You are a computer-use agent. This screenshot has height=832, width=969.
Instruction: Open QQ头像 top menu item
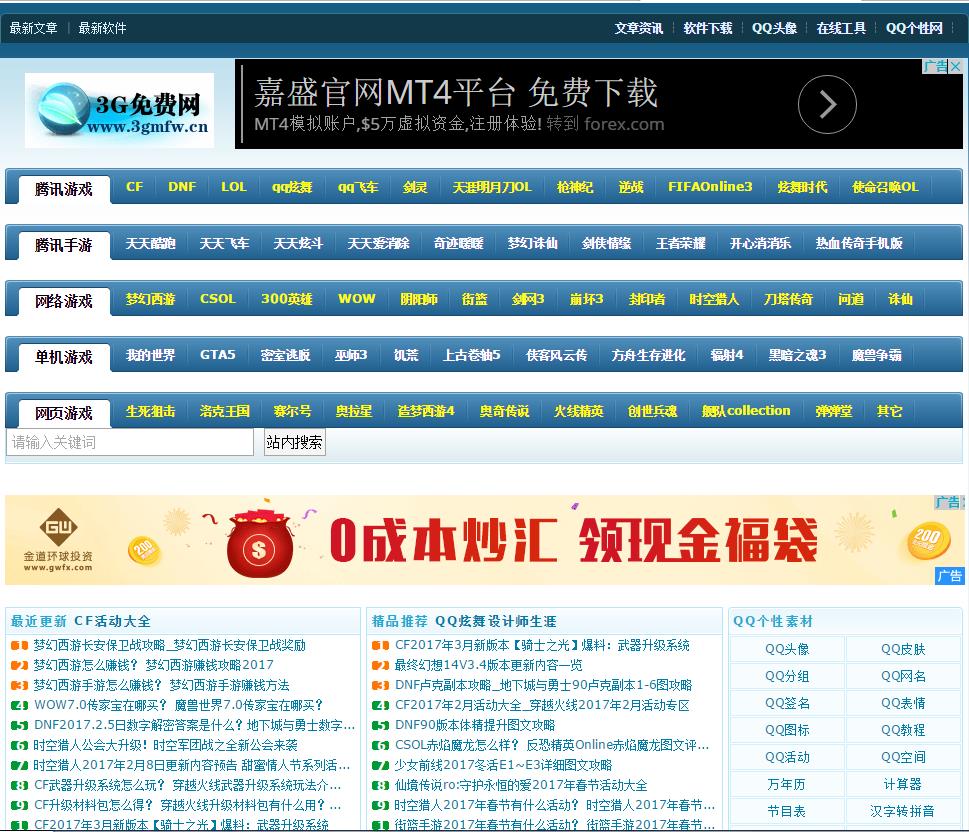[x=774, y=28]
